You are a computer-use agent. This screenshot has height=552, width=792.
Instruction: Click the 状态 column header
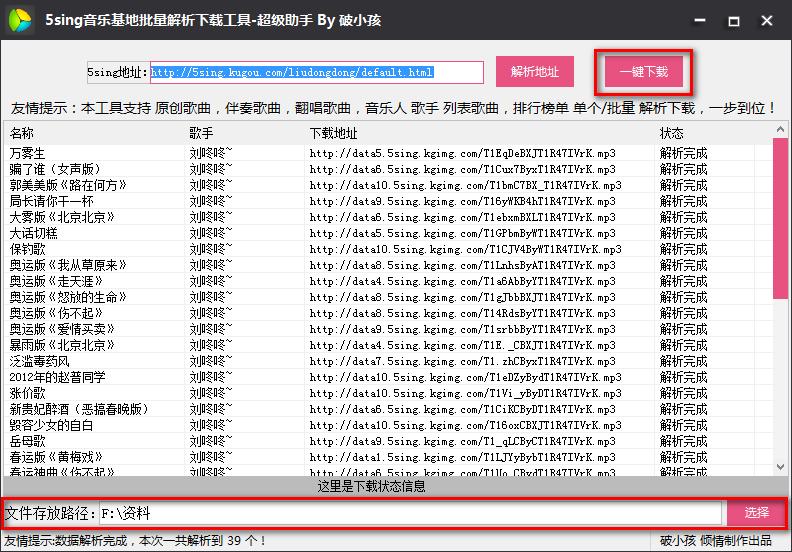(705, 133)
